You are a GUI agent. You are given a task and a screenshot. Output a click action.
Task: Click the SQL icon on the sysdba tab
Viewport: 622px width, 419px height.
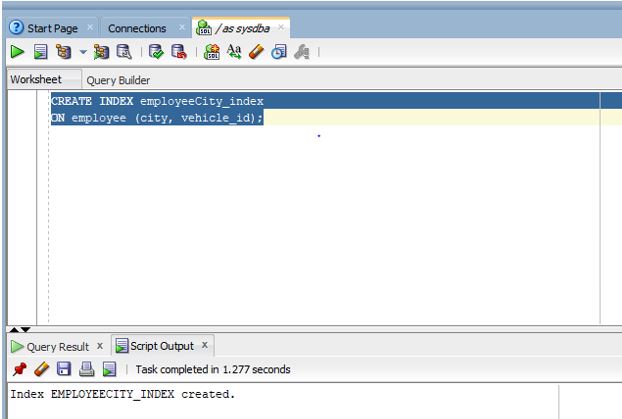[204, 28]
